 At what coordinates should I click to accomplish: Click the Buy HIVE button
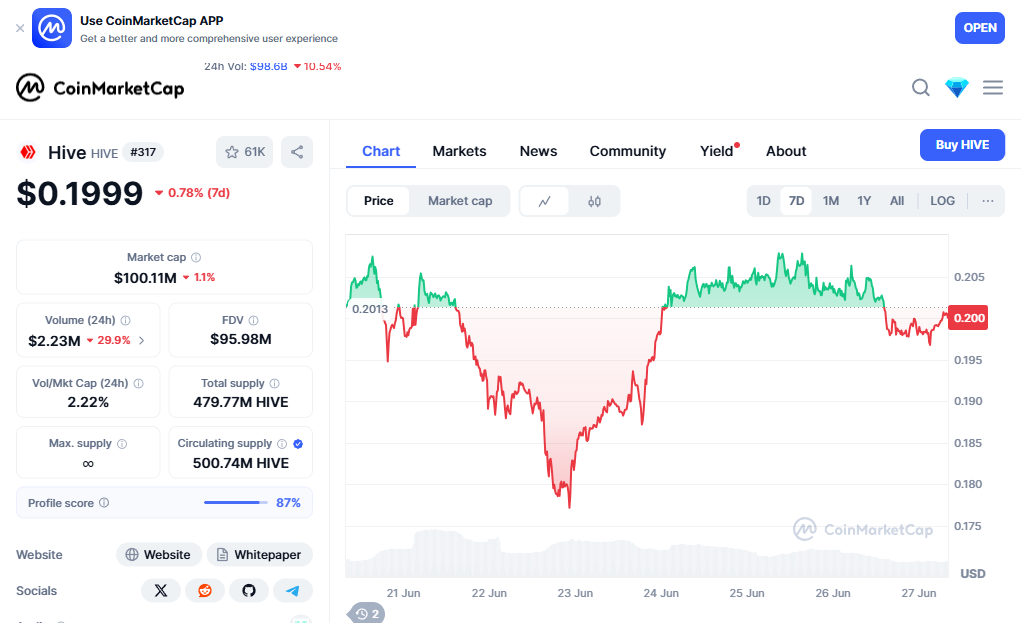(961, 145)
